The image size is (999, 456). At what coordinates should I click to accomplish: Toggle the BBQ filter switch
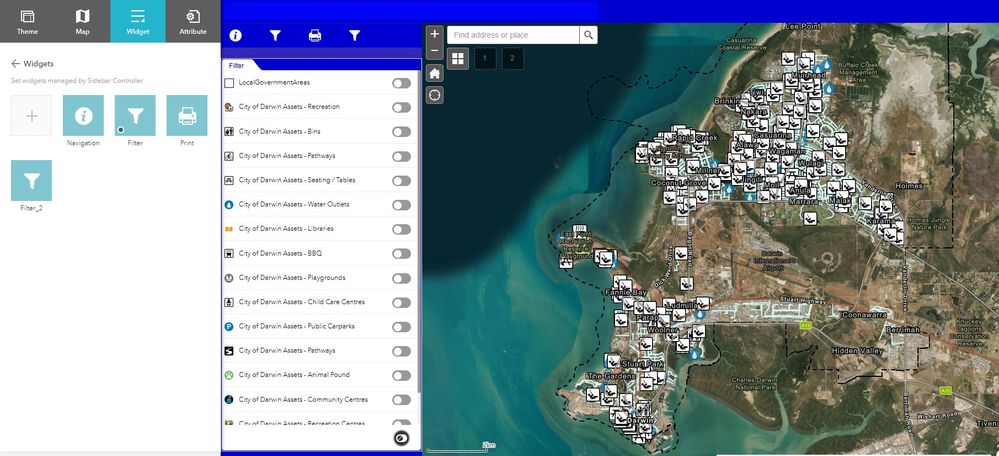(x=401, y=253)
